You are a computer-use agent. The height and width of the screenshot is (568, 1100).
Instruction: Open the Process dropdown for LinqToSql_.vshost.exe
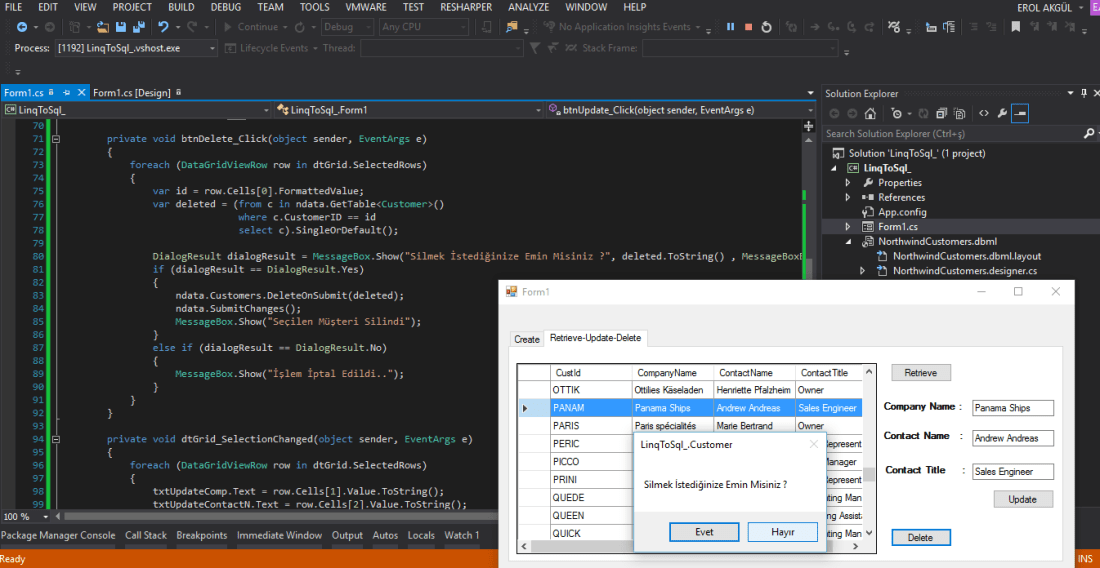point(213,48)
